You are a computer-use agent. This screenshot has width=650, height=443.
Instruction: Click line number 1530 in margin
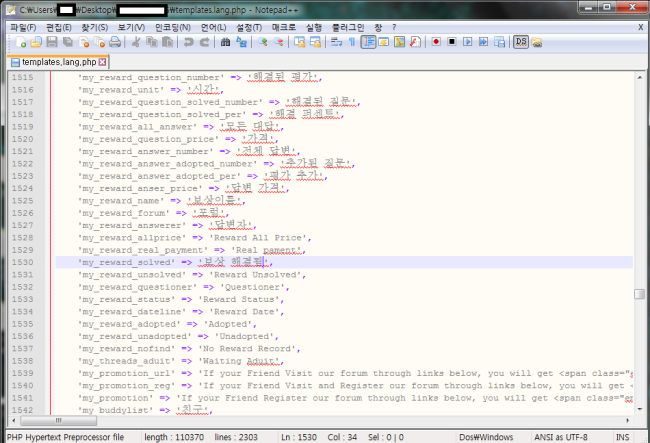point(22,262)
